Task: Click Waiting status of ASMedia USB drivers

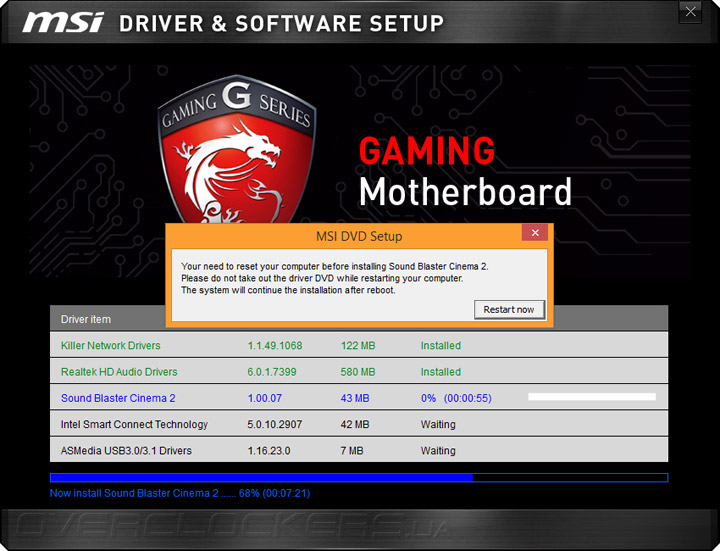Action: click(438, 450)
